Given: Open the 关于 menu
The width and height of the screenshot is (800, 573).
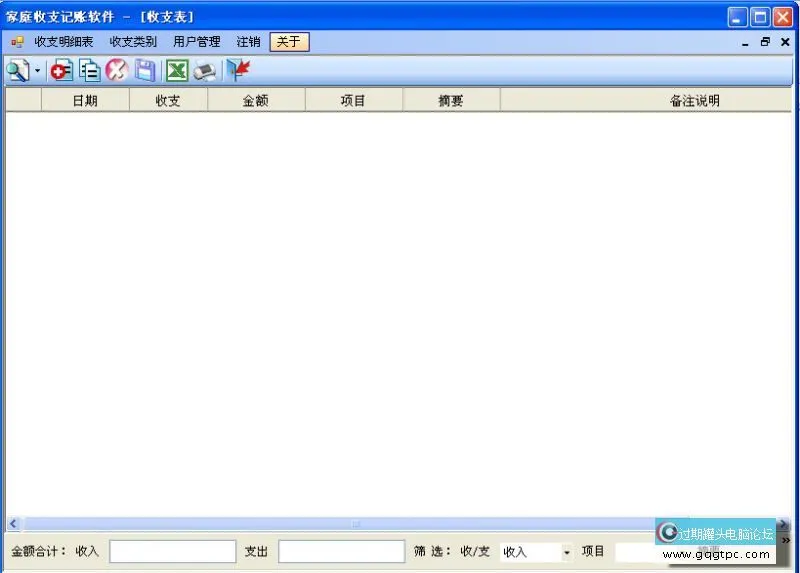Looking at the screenshot, I should [289, 42].
